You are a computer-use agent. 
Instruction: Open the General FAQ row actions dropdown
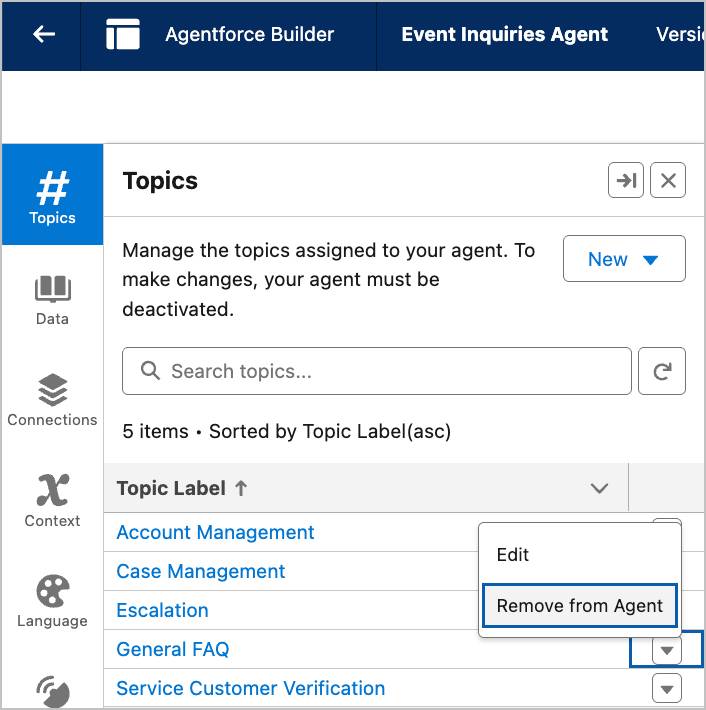(667, 650)
